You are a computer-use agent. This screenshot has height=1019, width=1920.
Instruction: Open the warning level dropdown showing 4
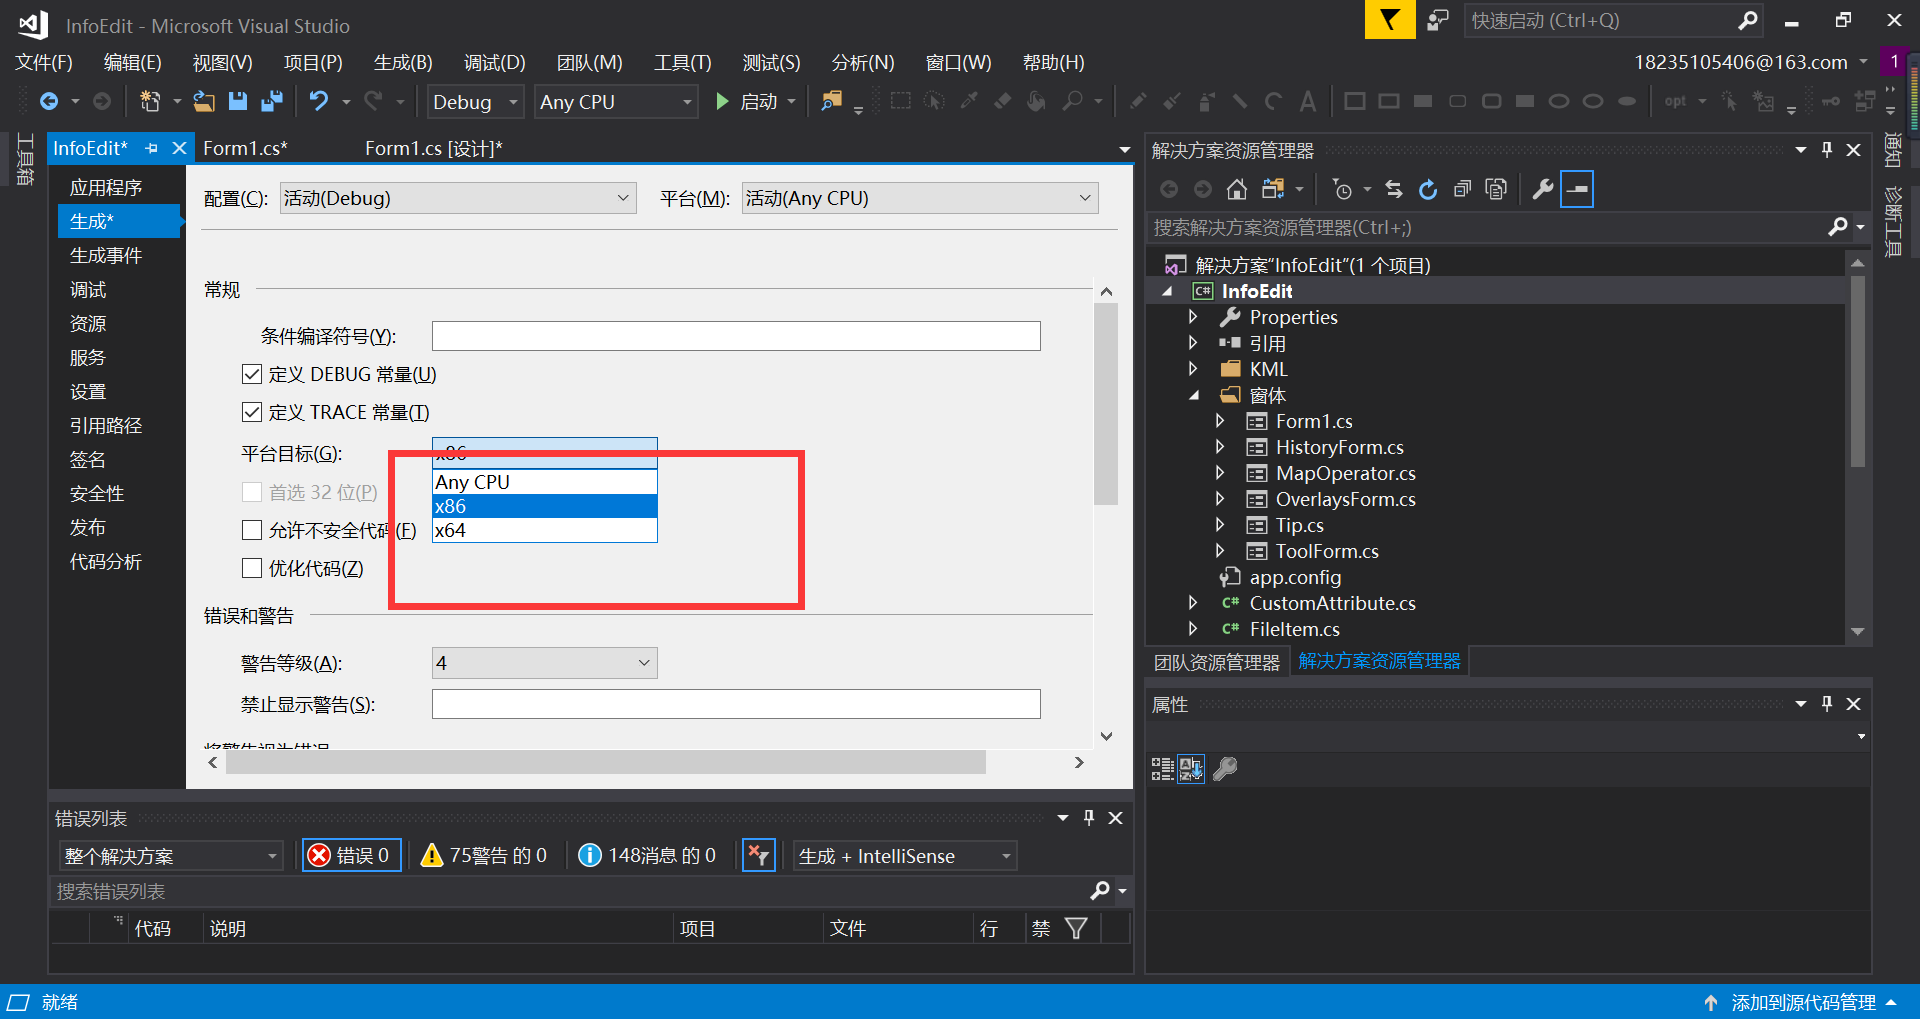[545, 663]
